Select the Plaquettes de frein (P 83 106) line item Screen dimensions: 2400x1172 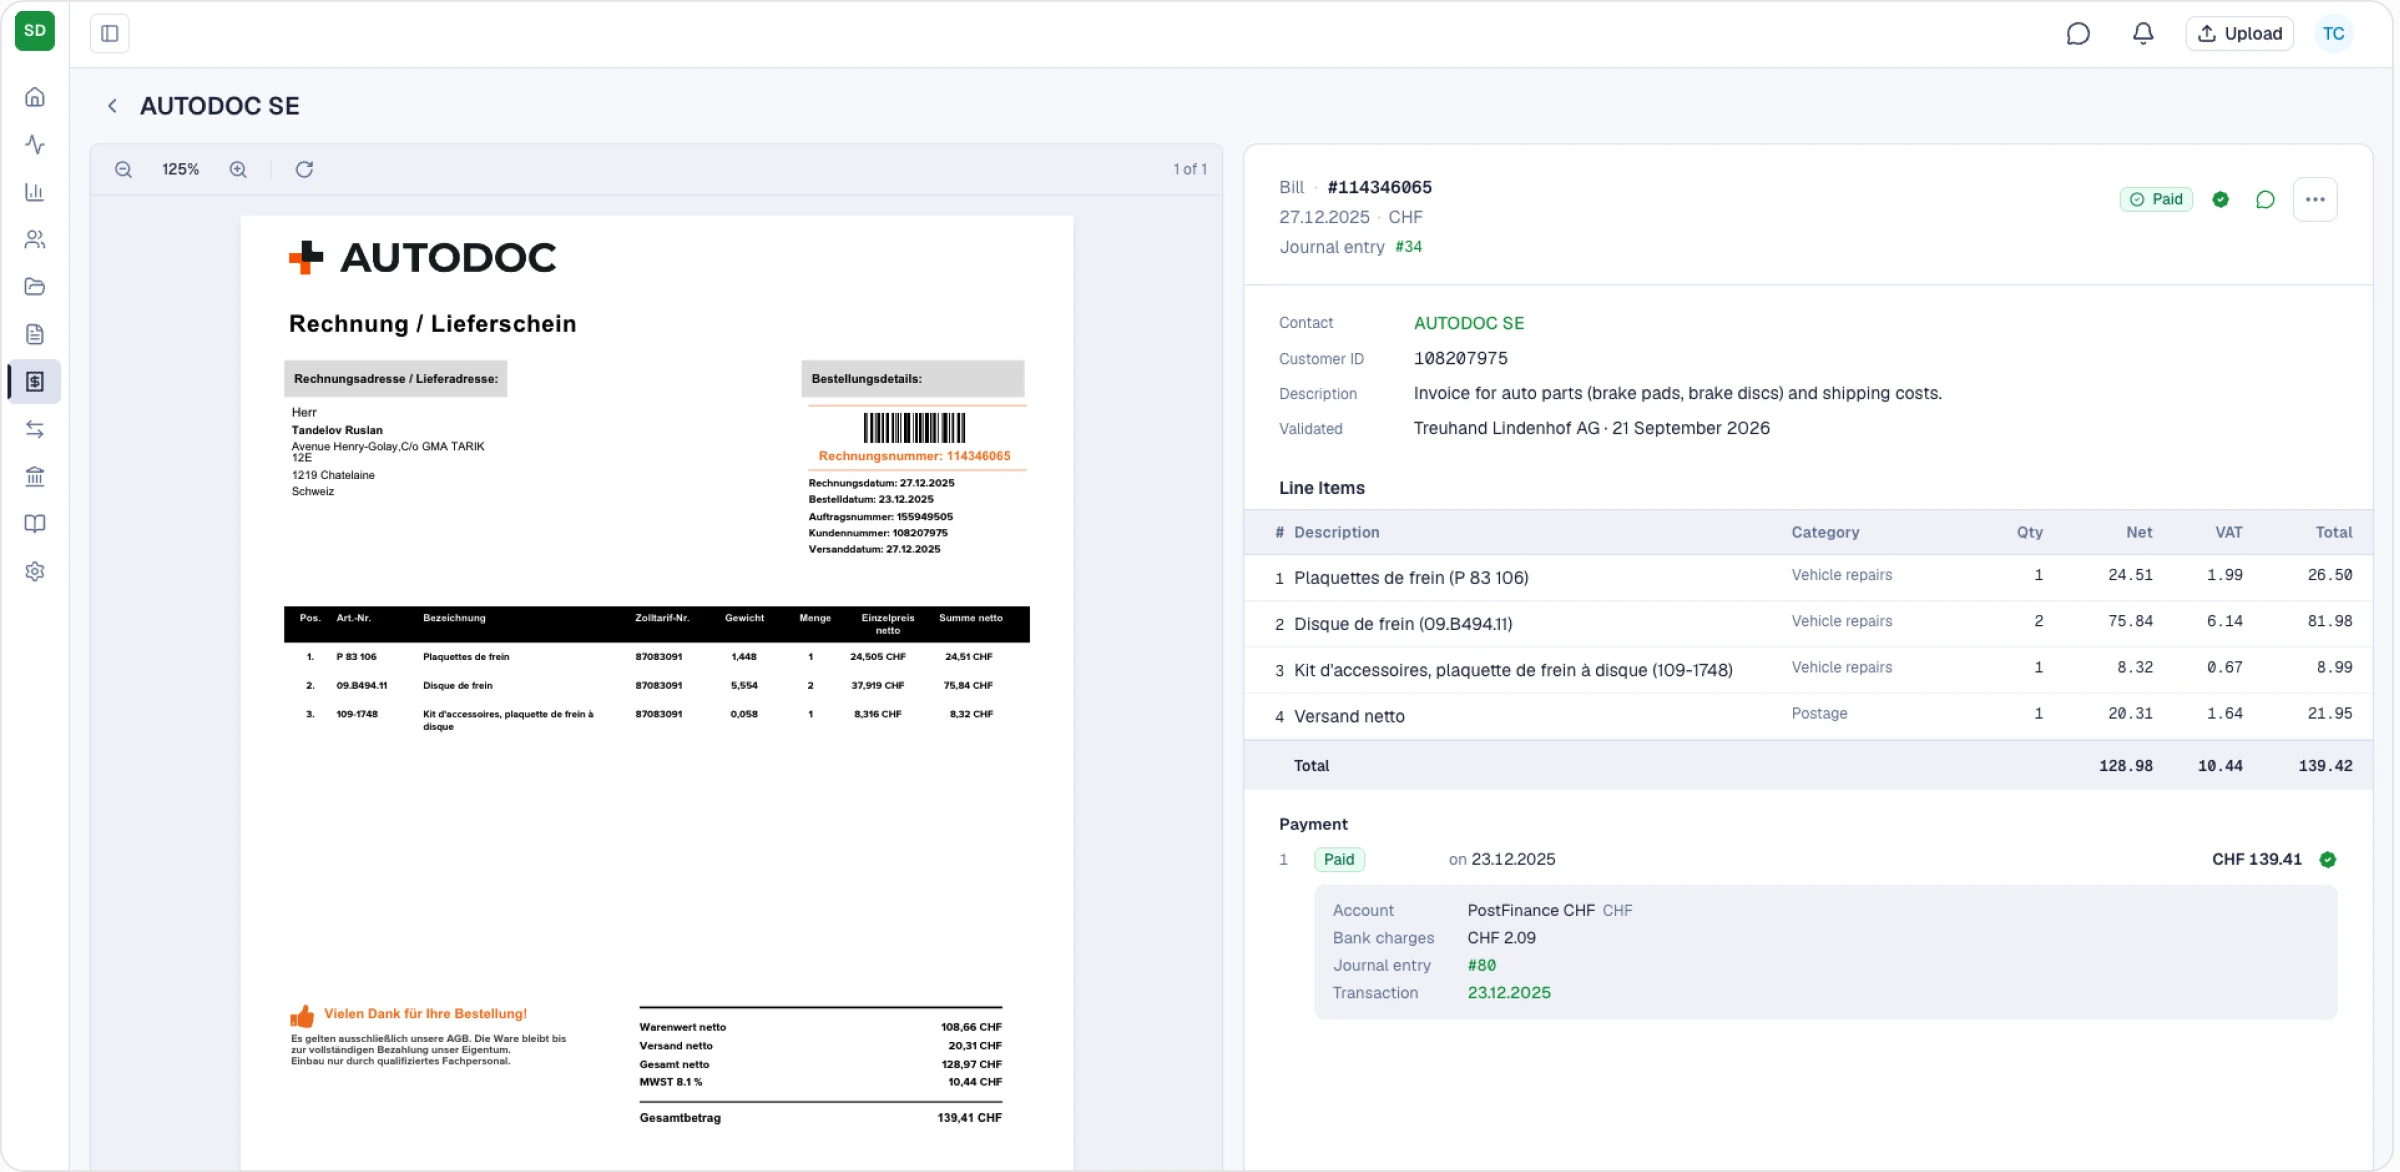coord(1808,578)
